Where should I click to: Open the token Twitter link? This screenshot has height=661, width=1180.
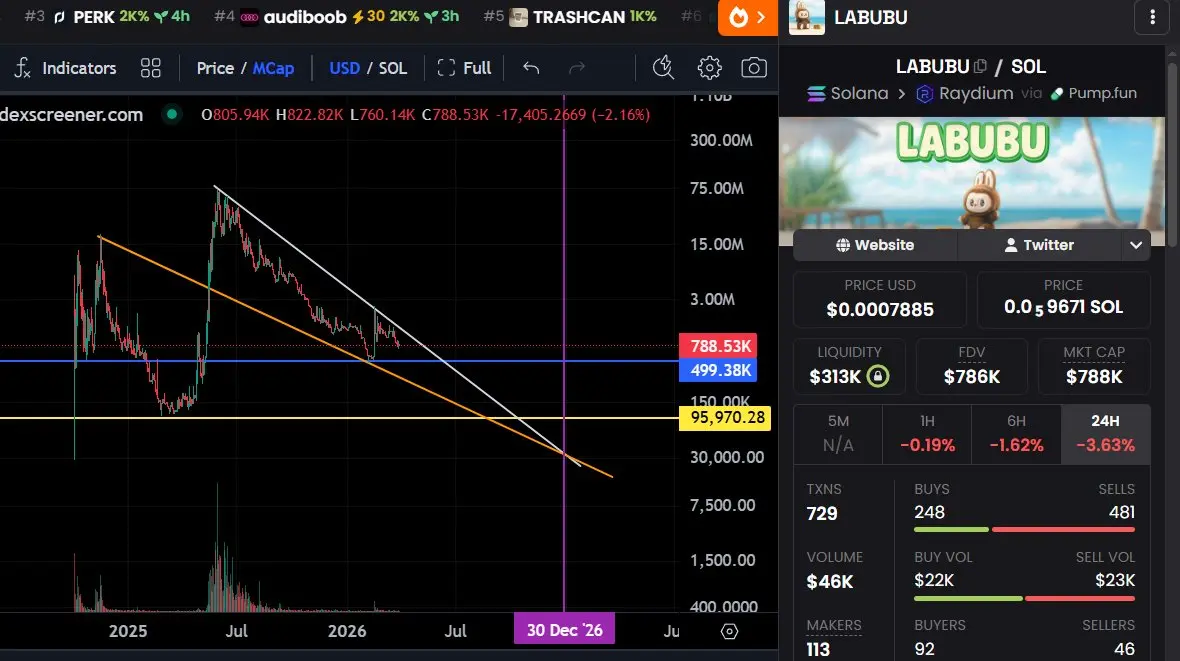click(1039, 245)
